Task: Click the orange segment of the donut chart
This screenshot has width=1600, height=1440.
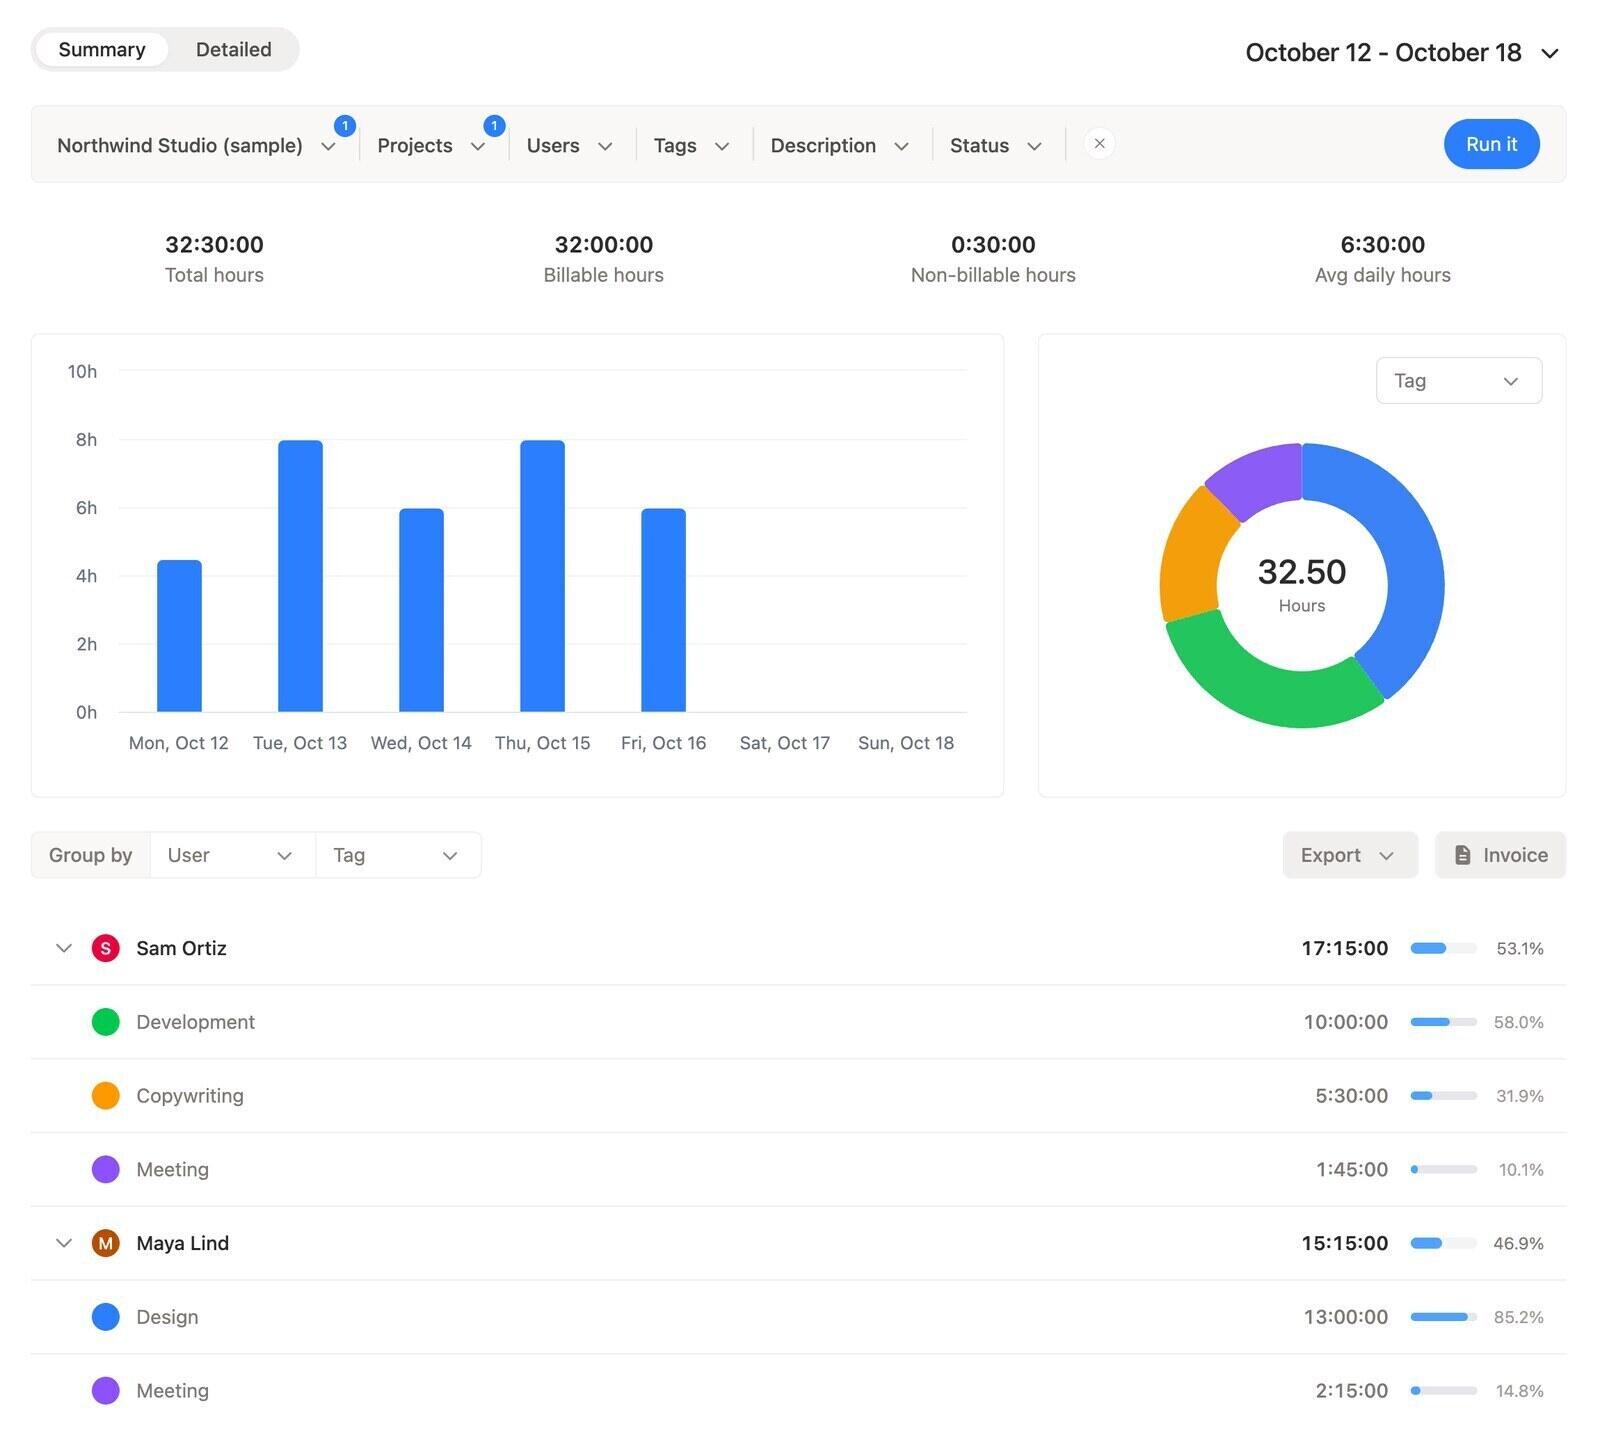Action: click(1192, 557)
